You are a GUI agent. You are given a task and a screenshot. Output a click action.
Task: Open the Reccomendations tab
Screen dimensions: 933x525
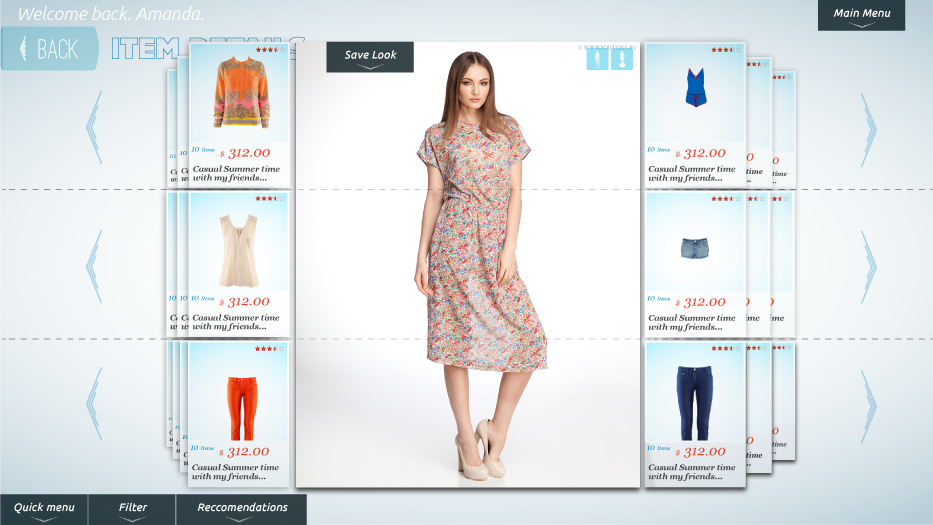point(242,510)
